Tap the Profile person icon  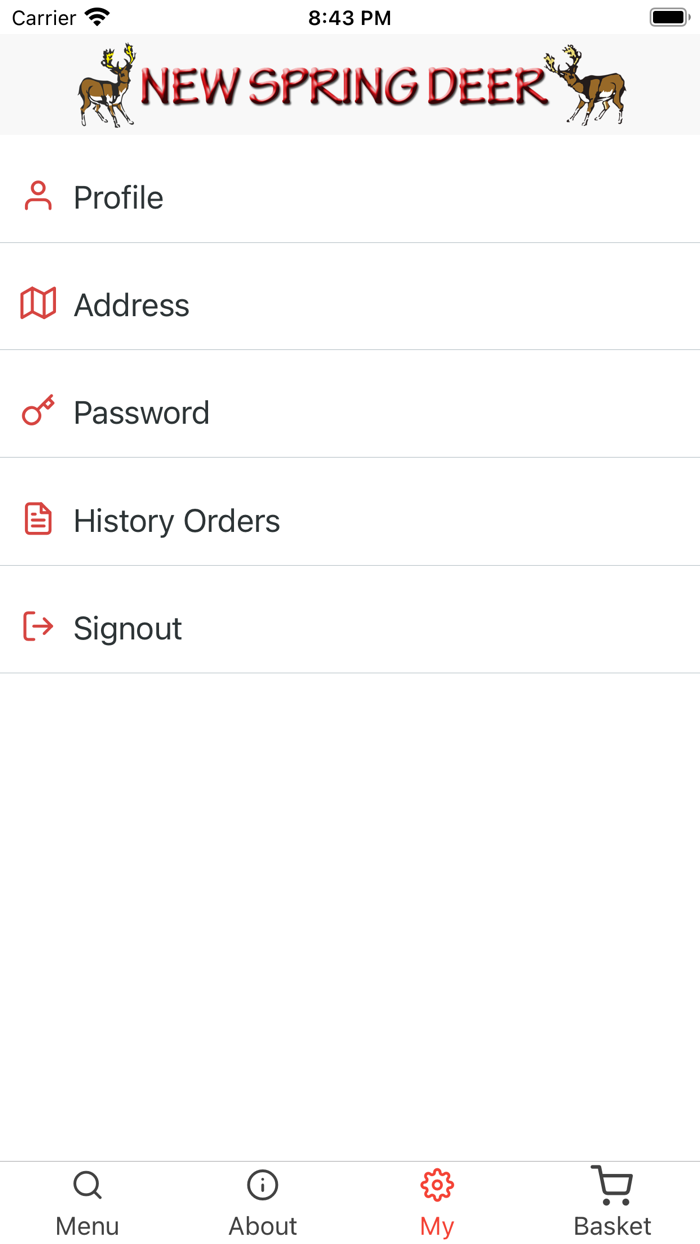[x=38, y=196]
